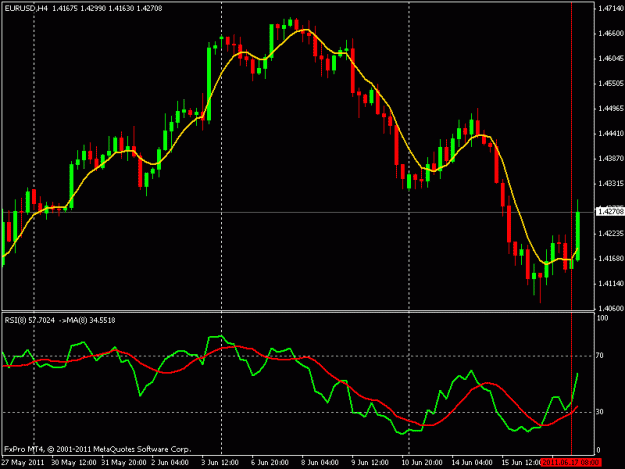Click the 1.46045 price axis label

pos(611,59)
